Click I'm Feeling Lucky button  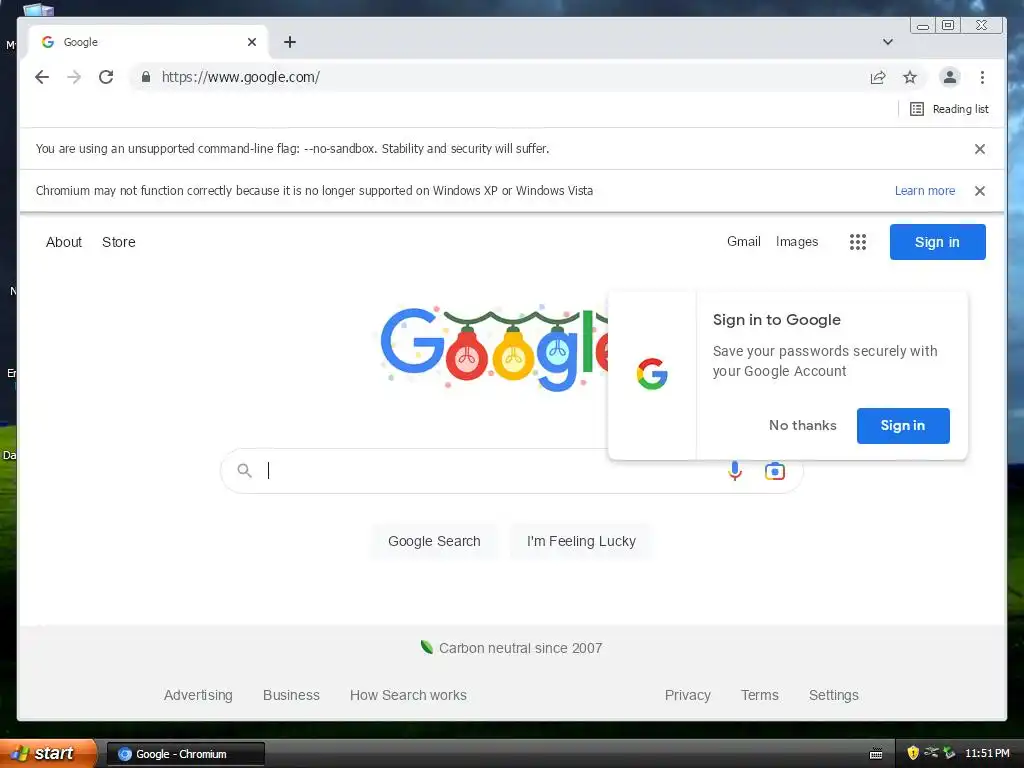tap(581, 541)
